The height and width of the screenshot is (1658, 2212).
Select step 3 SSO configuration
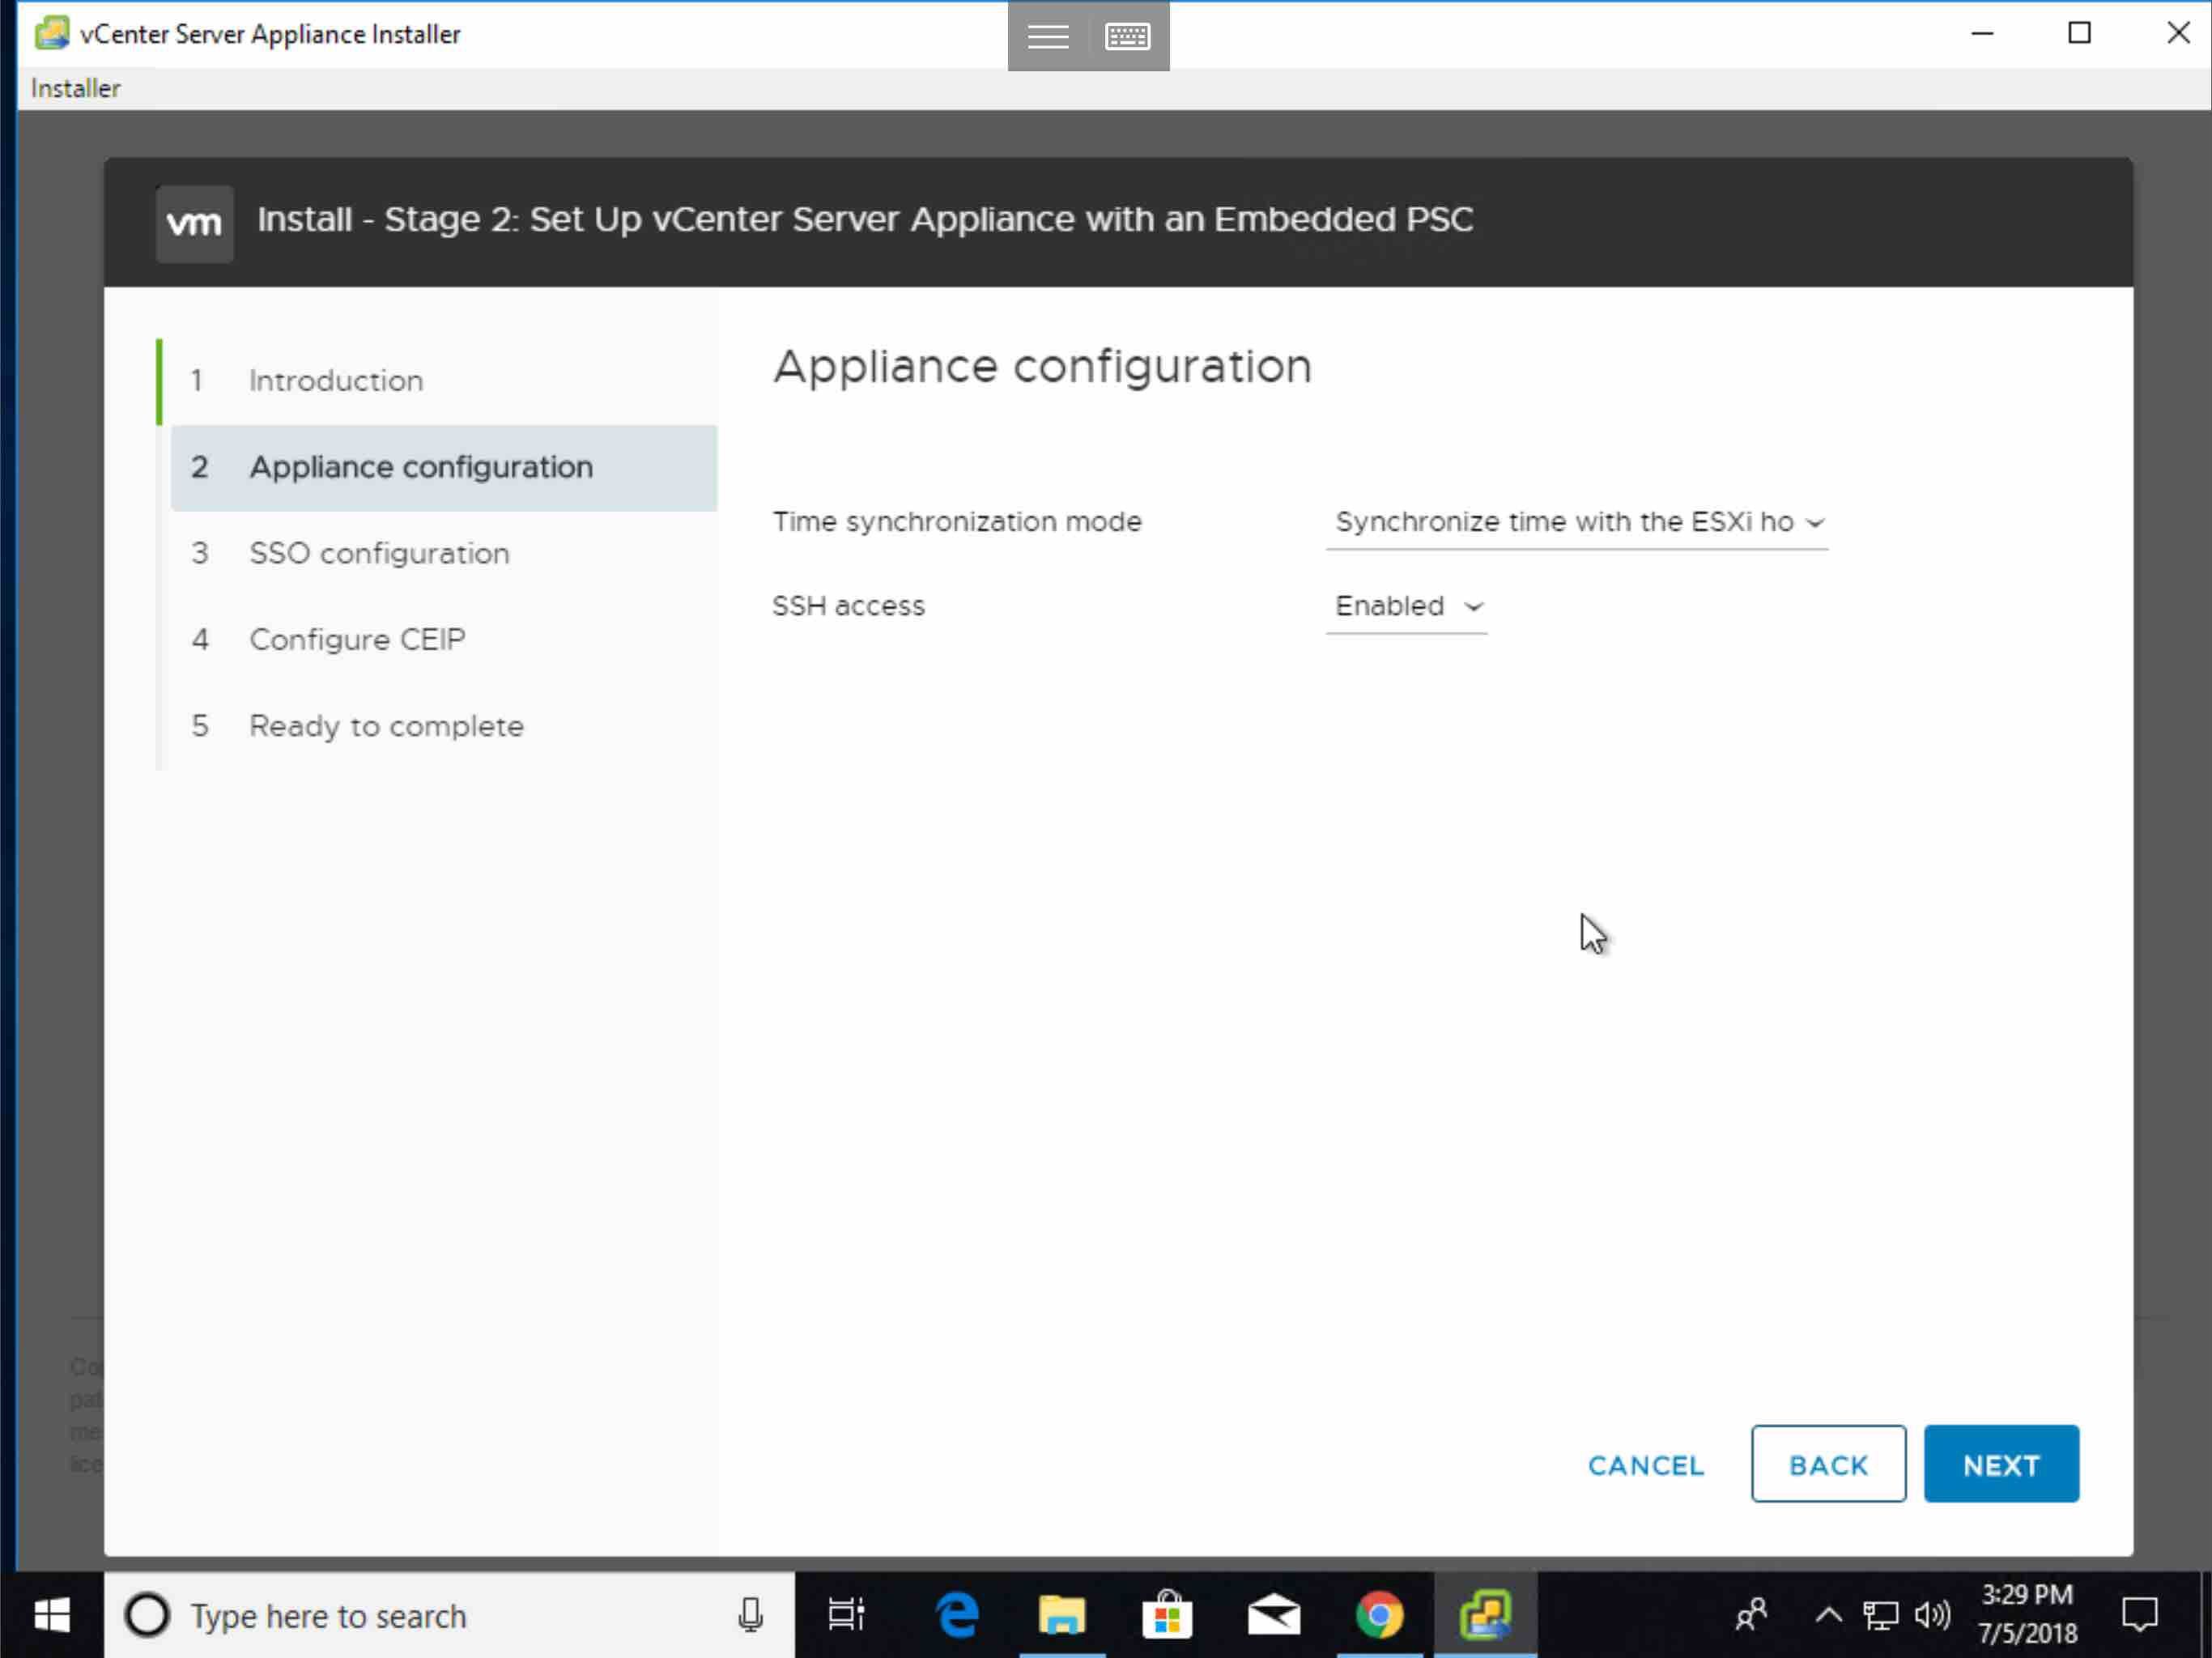click(x=443, y=554)
